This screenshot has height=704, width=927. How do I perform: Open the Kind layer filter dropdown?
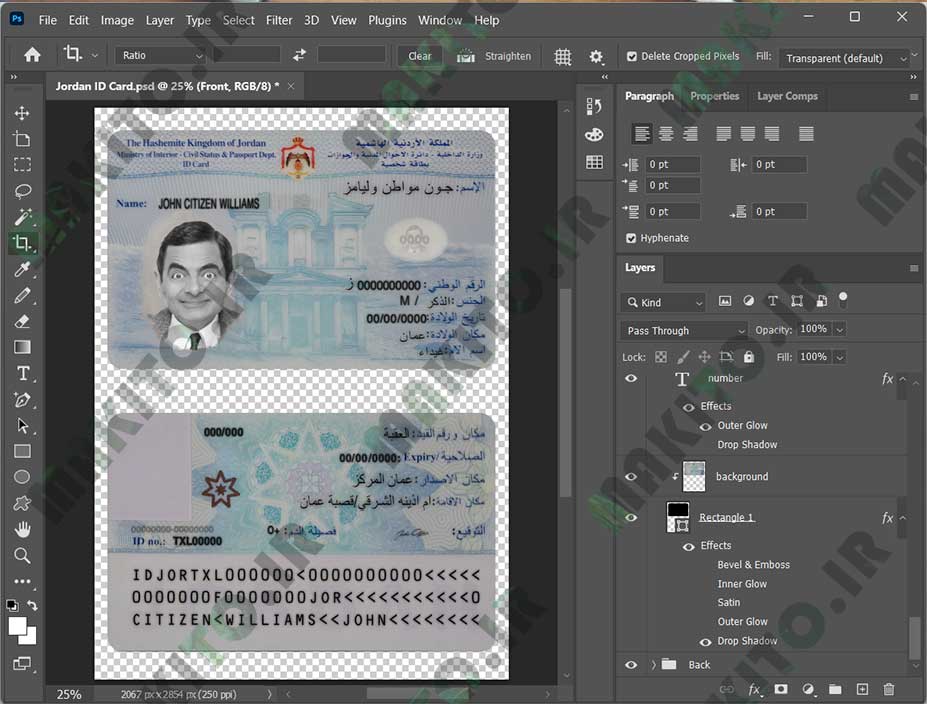(x=663, y=302)
